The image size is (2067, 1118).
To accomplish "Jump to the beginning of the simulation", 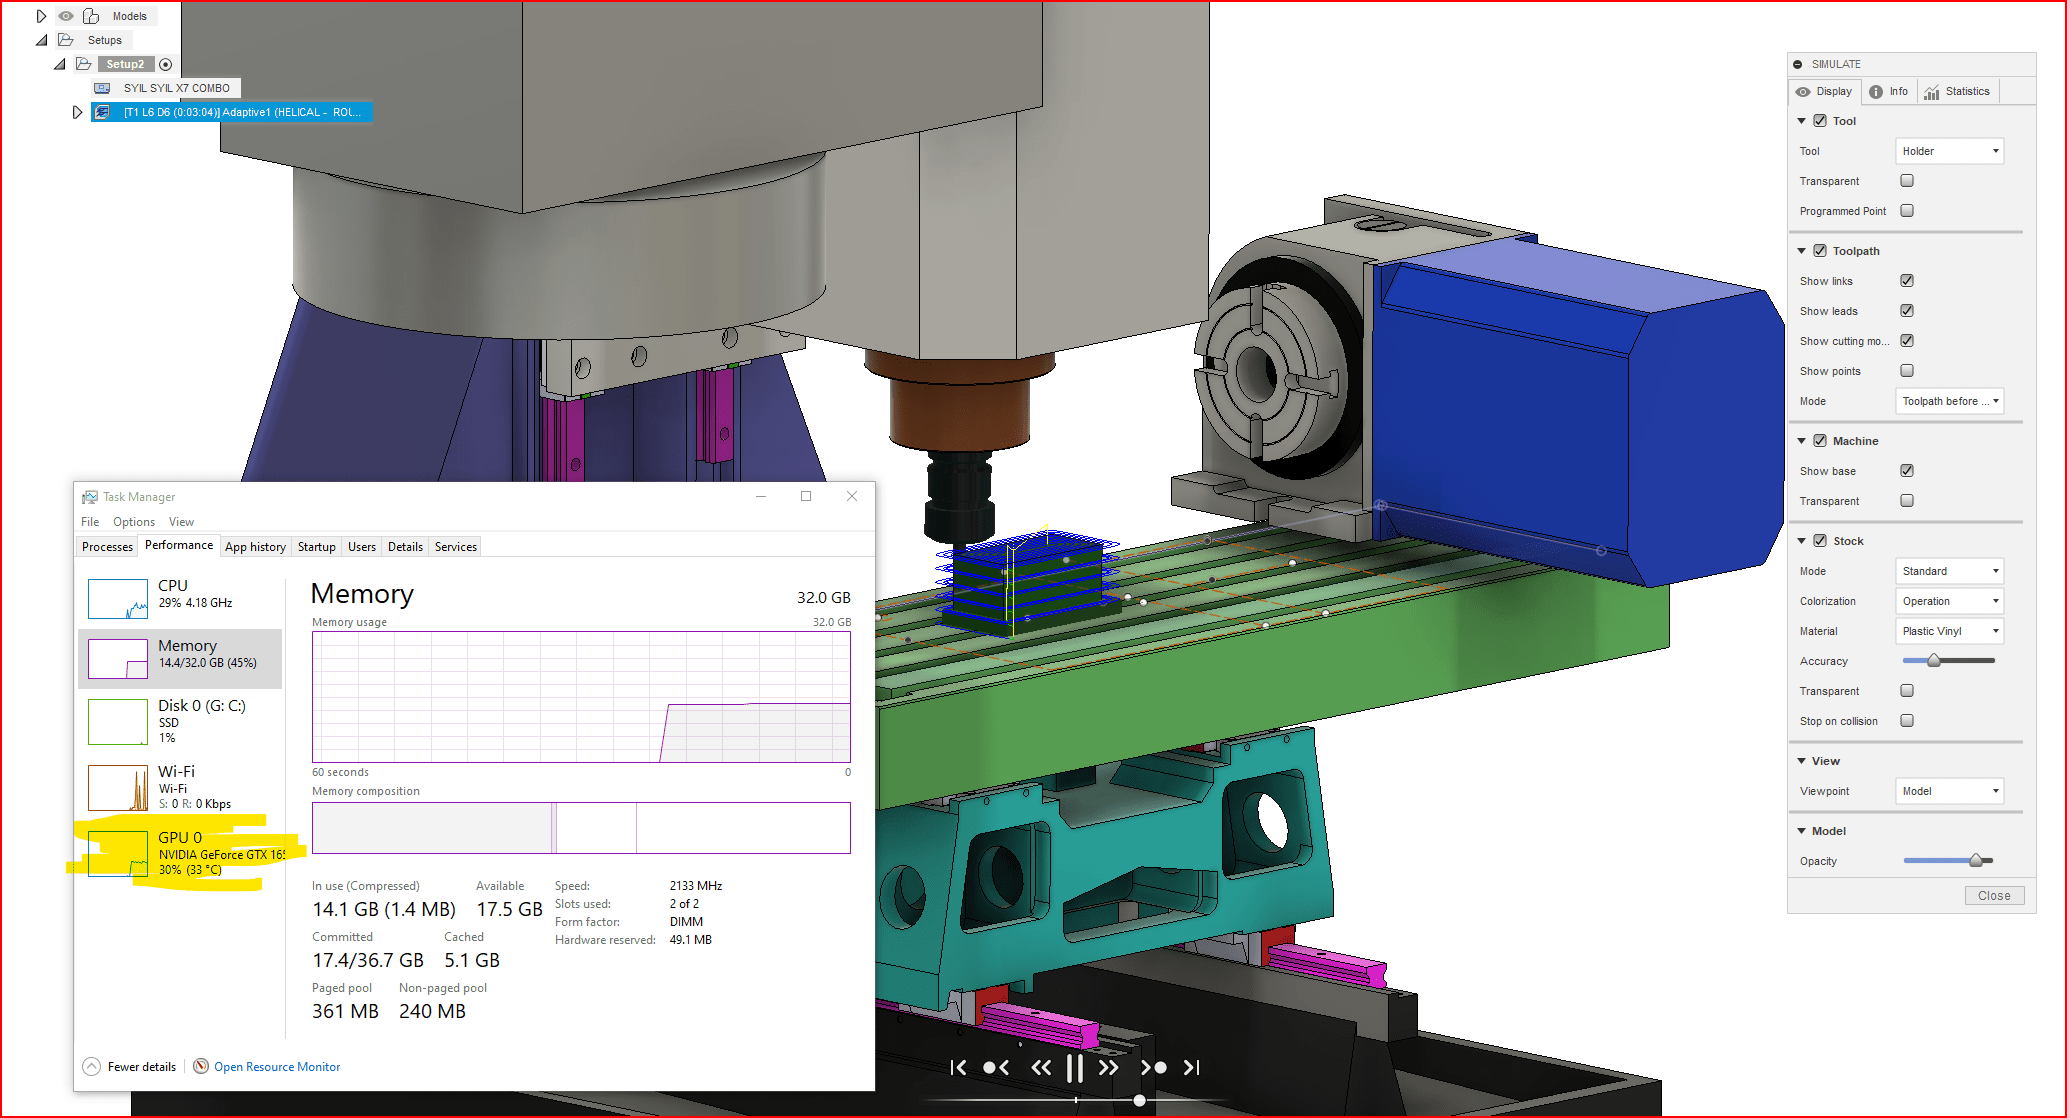I will click(958, 1067).
